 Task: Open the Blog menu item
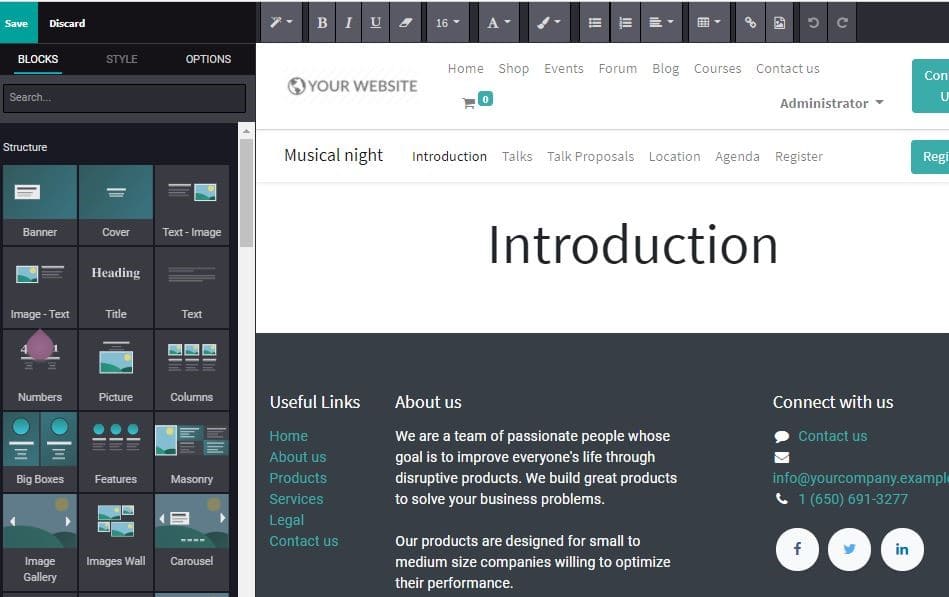tap(665, 68)
